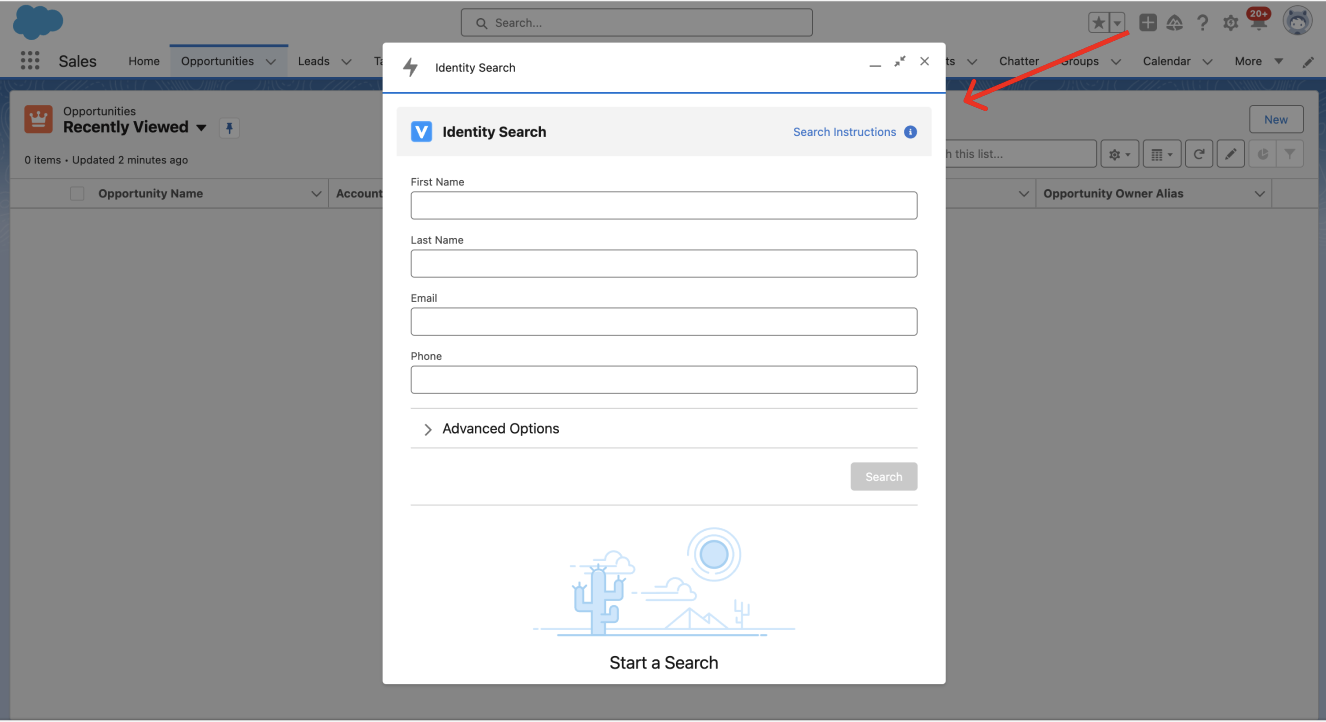
Task: Open the Help question mark icon
Action: (x=1203, y=22)
